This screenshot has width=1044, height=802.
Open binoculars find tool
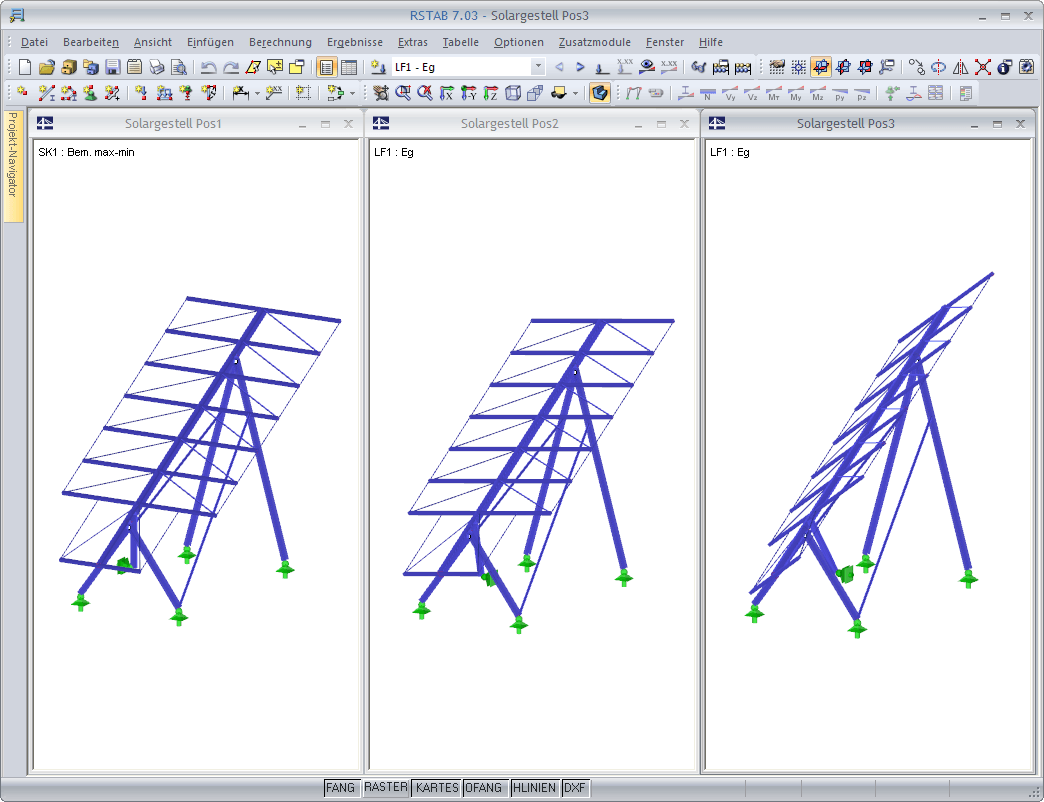point(698,67)
